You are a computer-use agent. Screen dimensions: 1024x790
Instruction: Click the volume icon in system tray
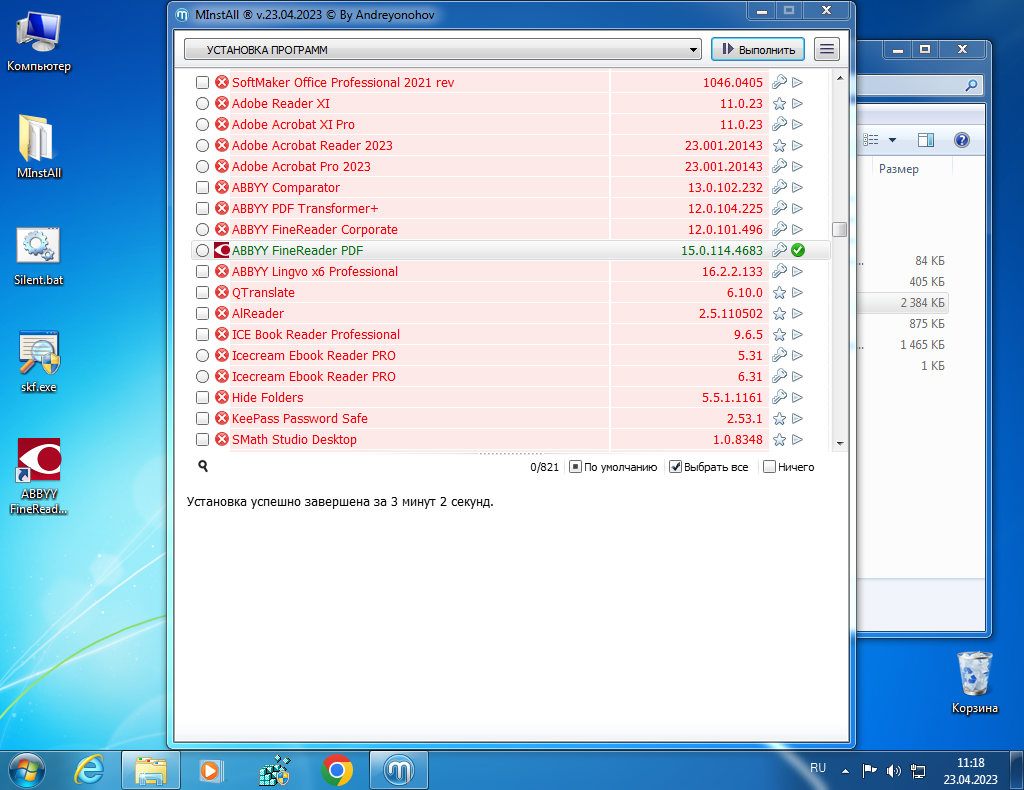click(x=893, y=771)
